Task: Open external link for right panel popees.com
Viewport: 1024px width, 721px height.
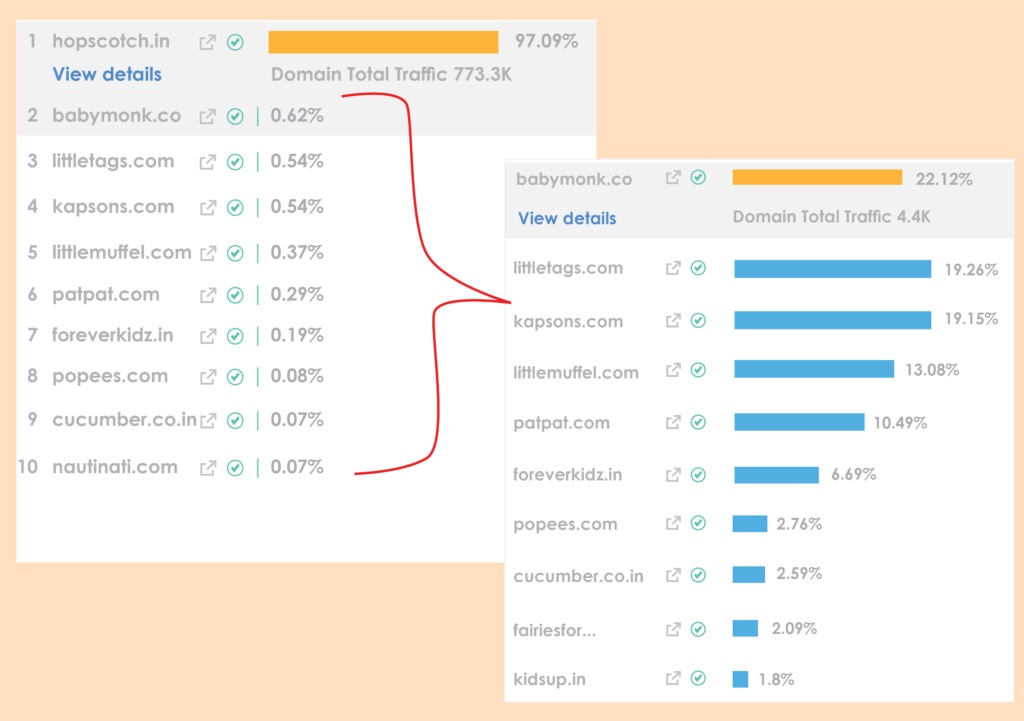Action: tap(673, 523)
